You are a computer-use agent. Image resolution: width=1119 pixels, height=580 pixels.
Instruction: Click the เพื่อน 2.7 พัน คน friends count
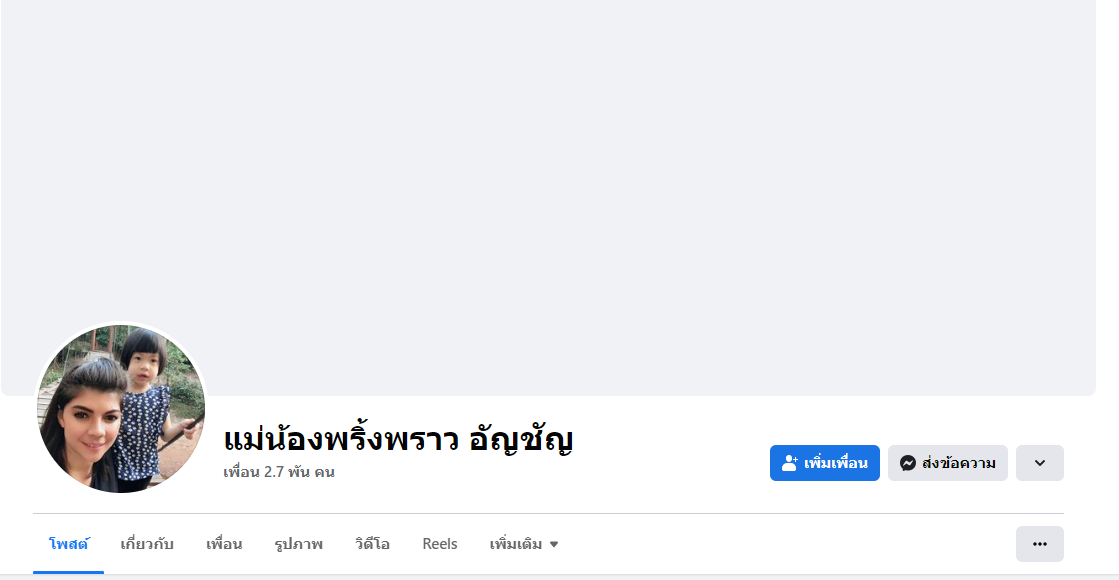pos(279,472)
